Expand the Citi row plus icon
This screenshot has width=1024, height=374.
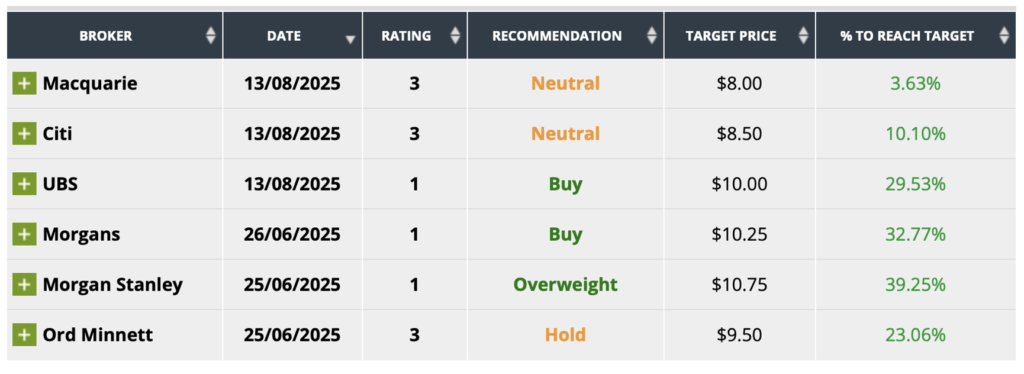click(x=24, y=134)
